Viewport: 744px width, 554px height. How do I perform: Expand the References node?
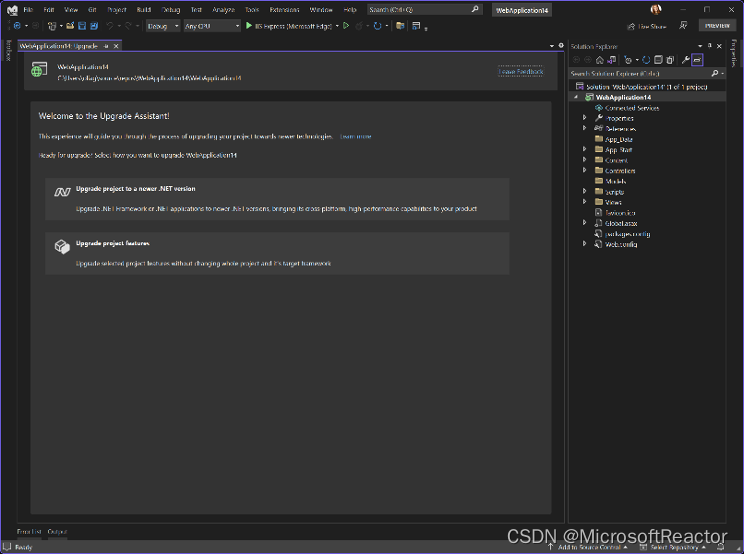[585, 128]
